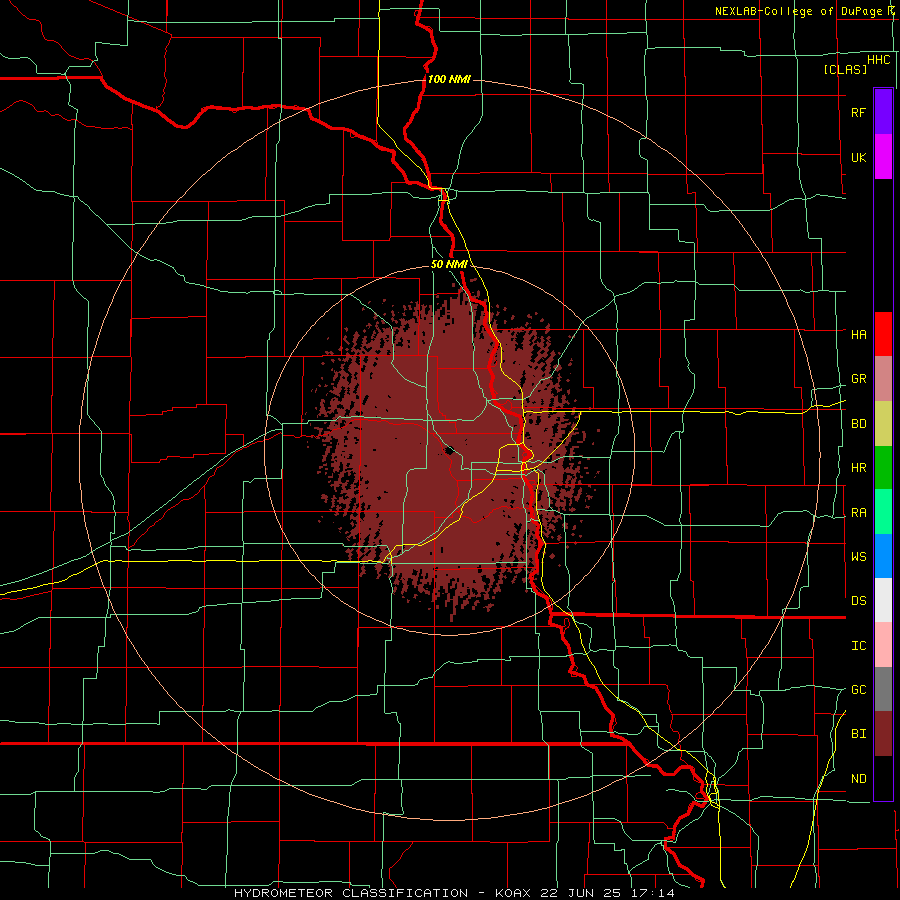Click the "IC" legend label

(858, 646)
